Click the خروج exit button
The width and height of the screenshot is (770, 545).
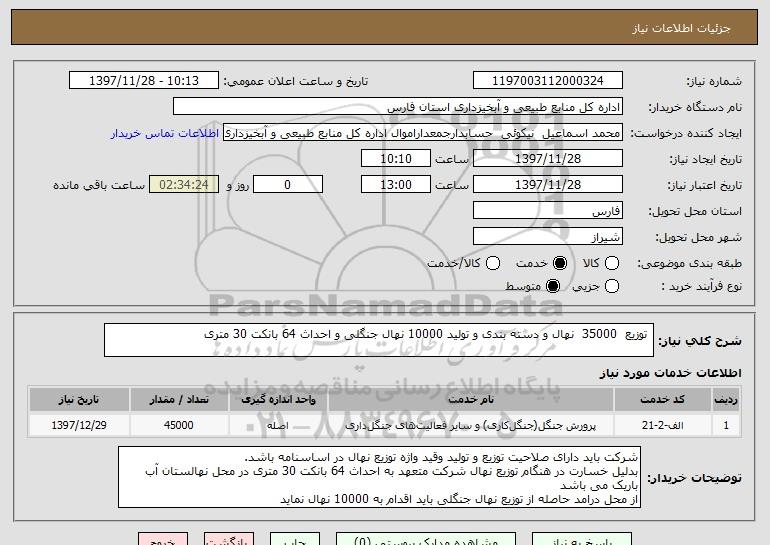pos(163,539)
